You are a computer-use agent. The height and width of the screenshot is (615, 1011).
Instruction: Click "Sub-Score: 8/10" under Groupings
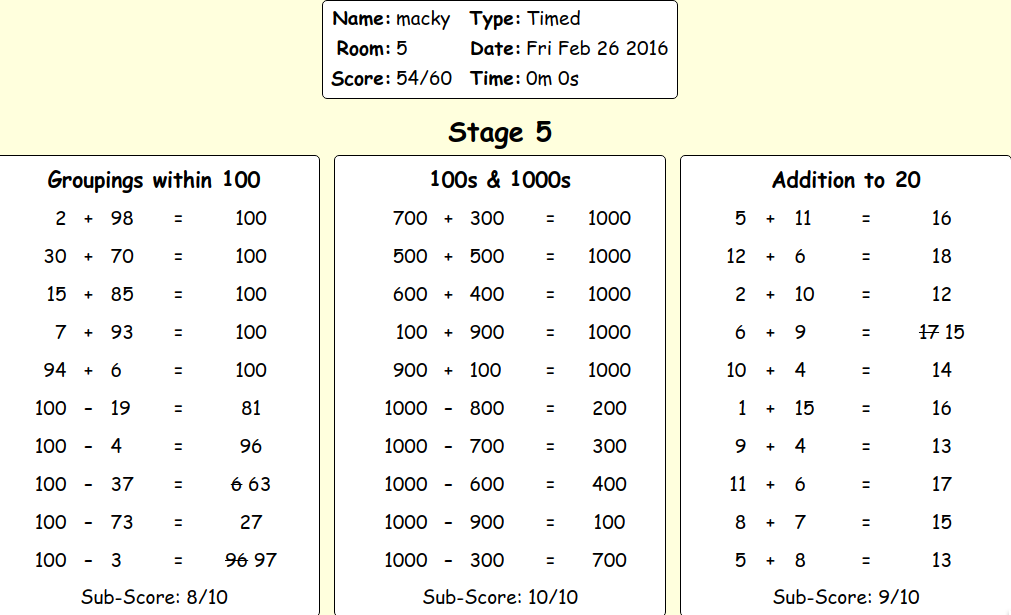154,597
